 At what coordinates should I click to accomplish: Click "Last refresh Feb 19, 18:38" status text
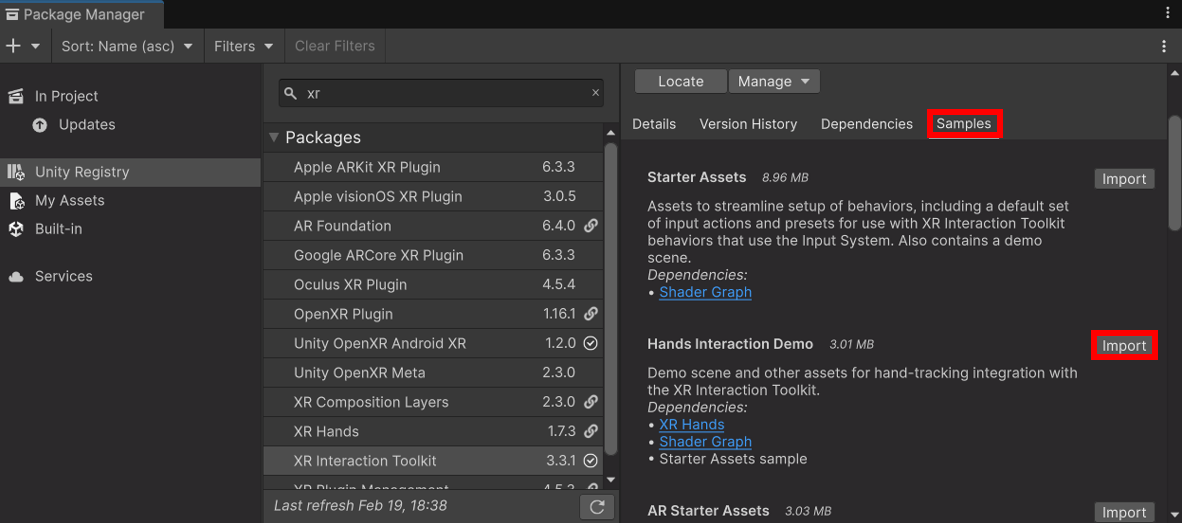coord(360,506)
